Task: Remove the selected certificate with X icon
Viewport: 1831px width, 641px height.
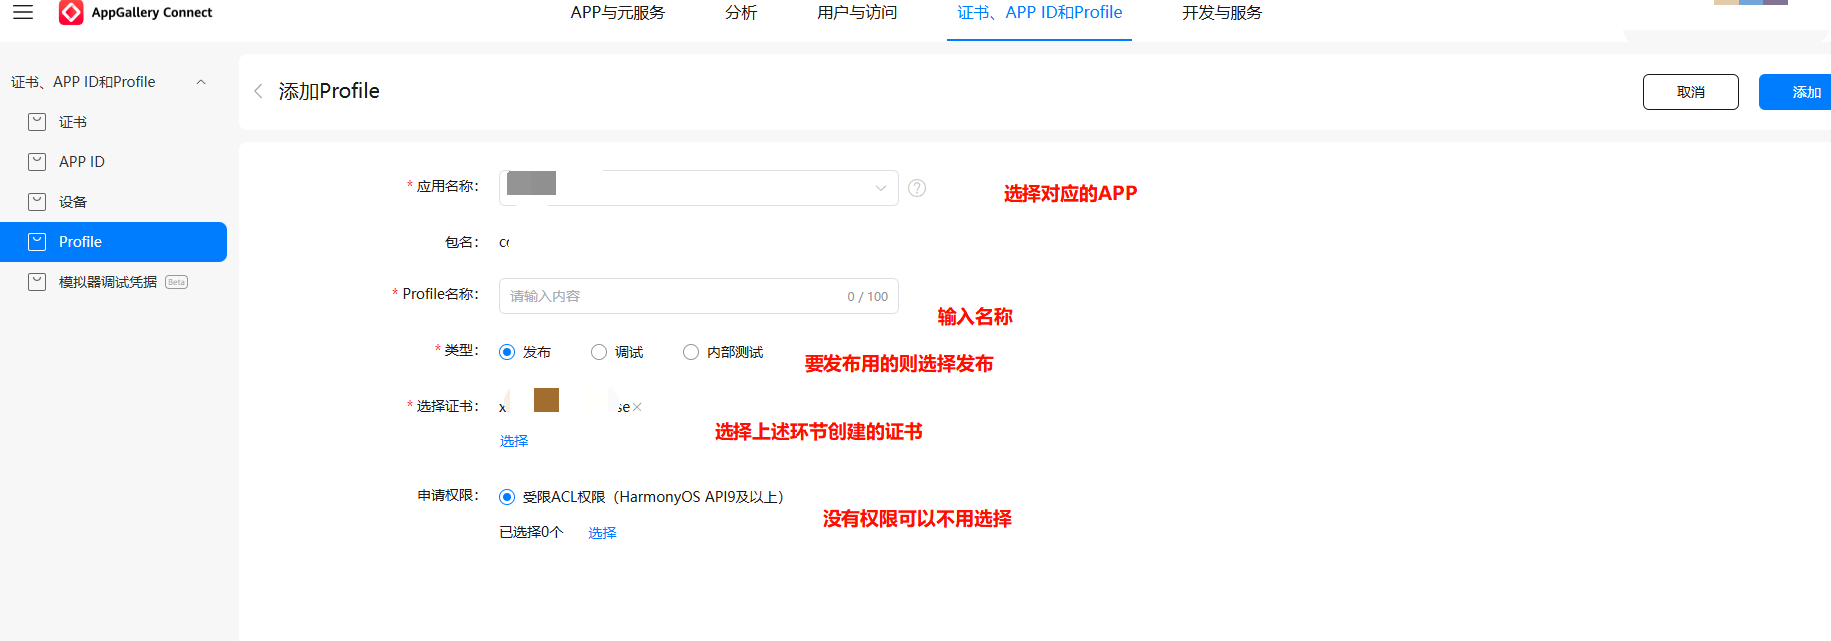Action: [x=637, y=407]
